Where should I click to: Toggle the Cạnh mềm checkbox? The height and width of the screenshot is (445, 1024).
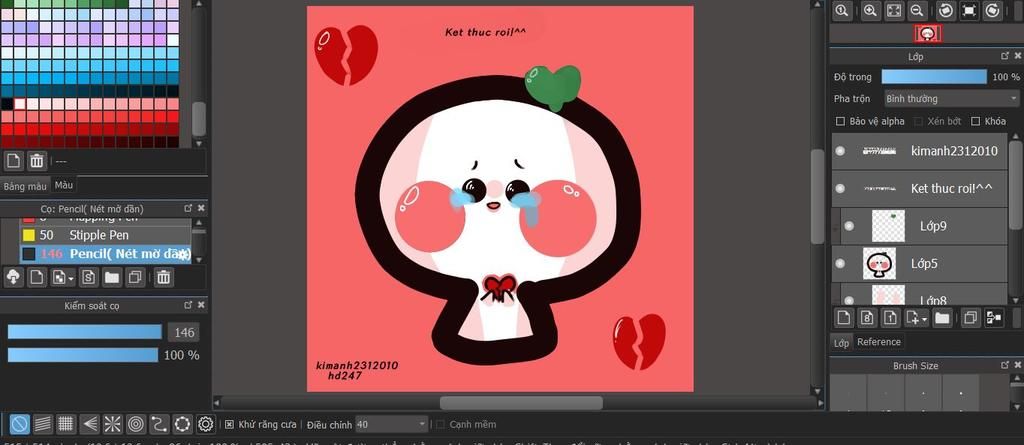coord(441,425)
